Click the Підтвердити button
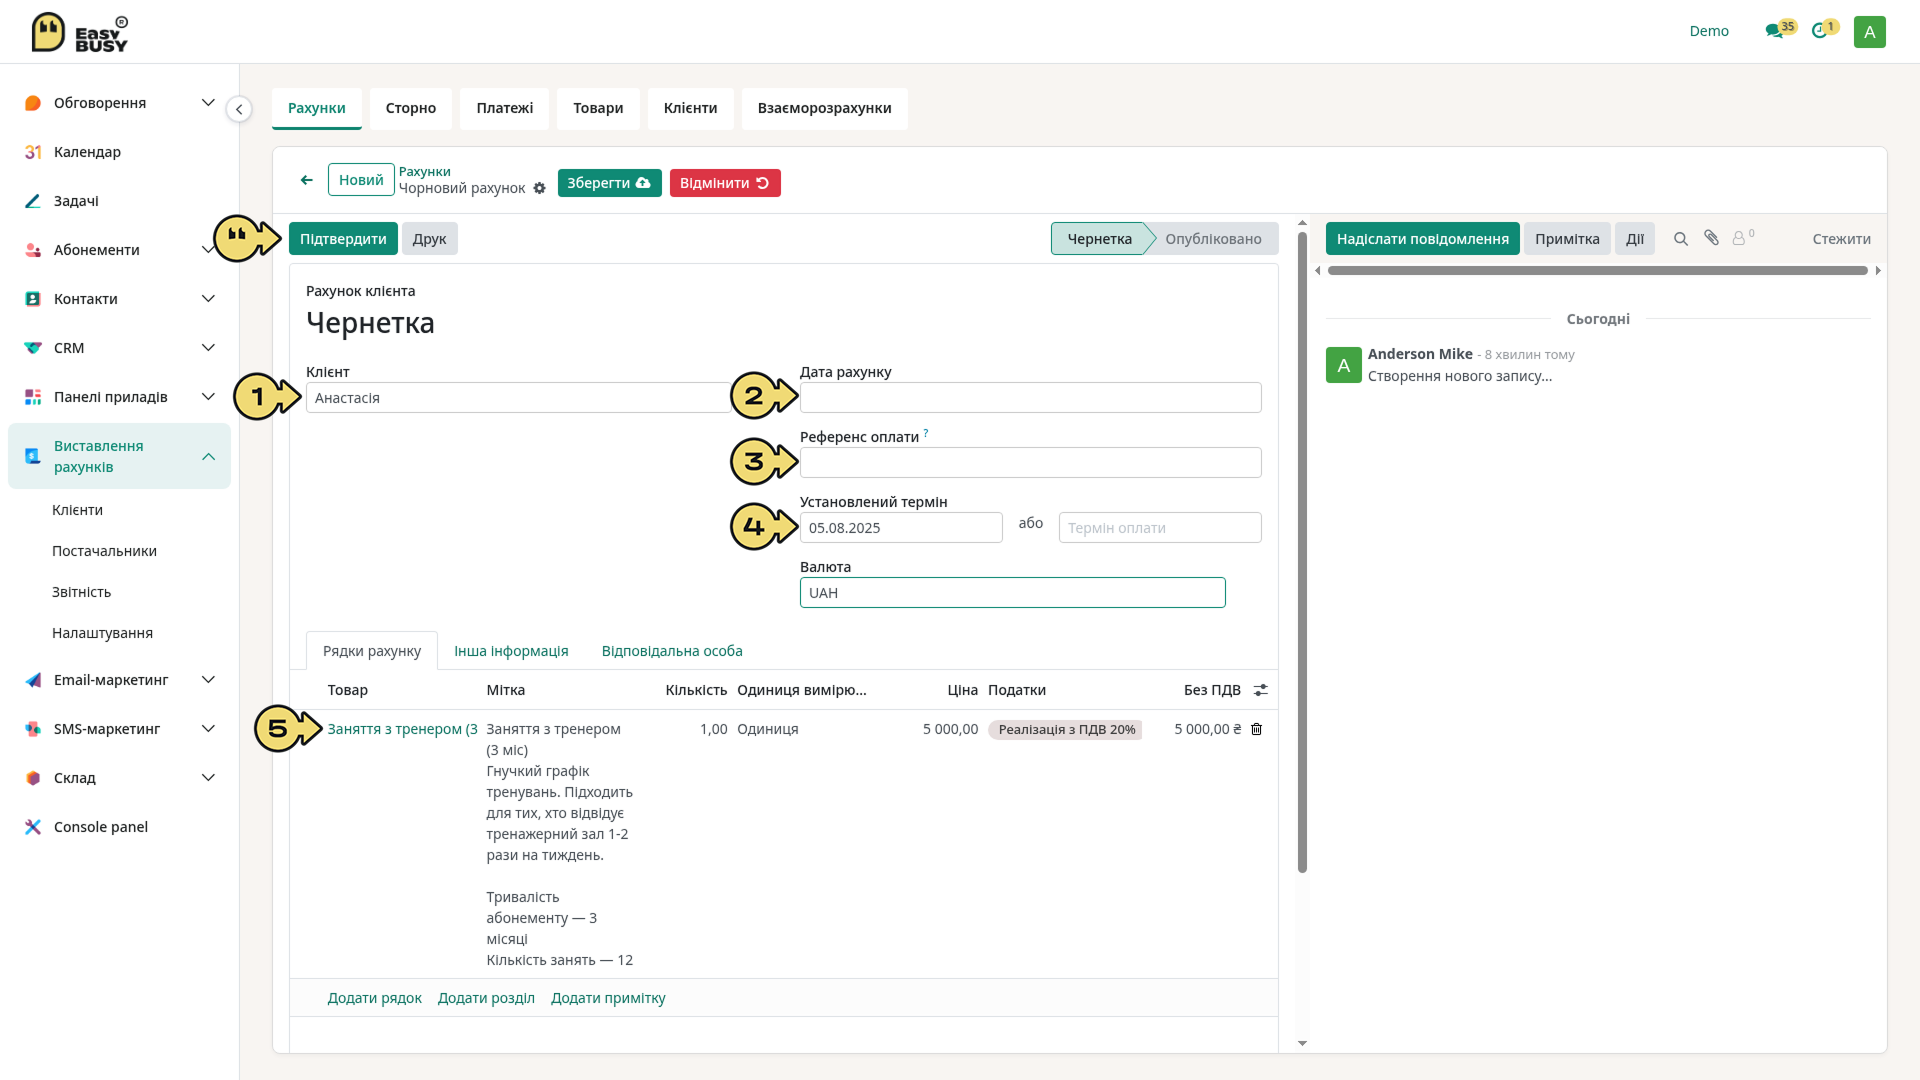This screenshot has width=1920, height=1080. pyautogui.click(x=343, y=239)
